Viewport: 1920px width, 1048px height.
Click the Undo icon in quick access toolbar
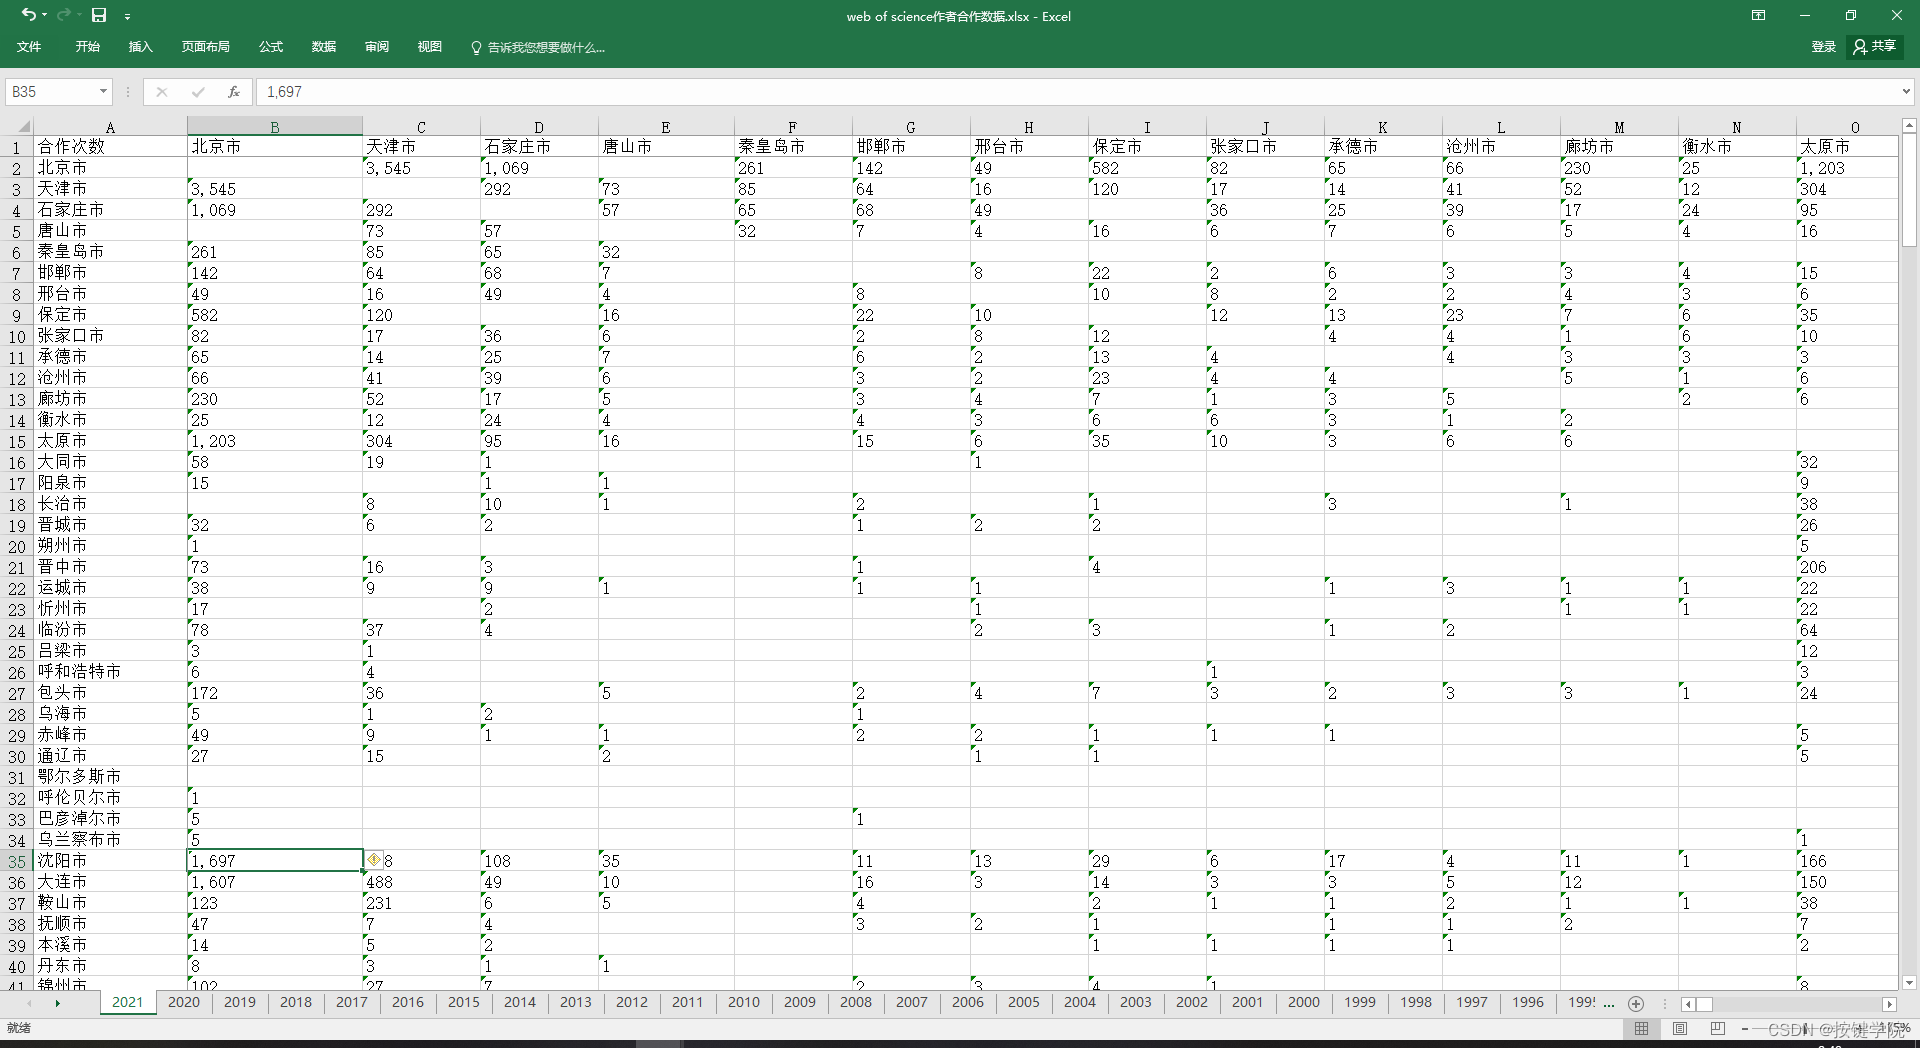click(29, 15)
